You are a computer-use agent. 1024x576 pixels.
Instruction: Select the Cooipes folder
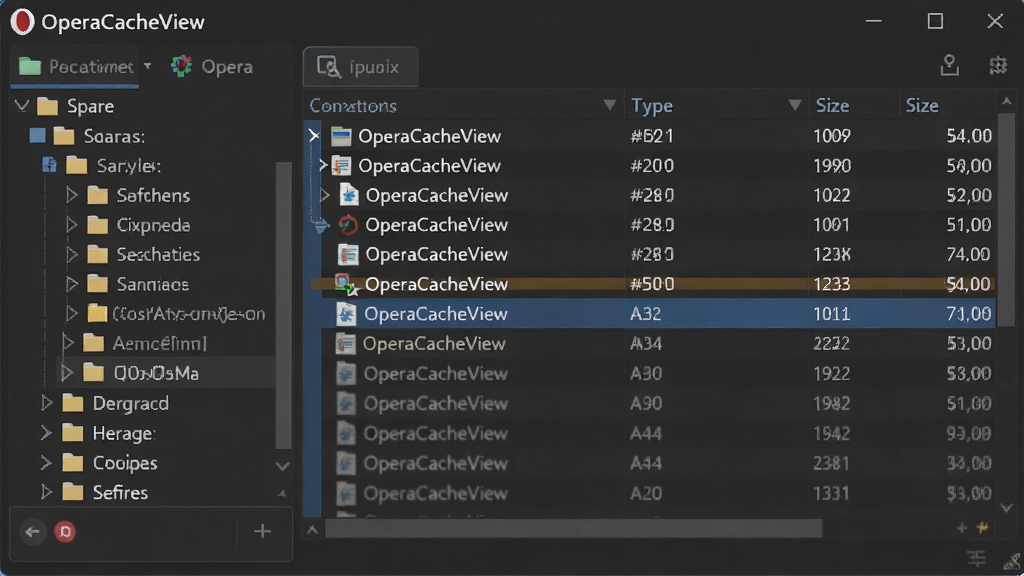125,463
